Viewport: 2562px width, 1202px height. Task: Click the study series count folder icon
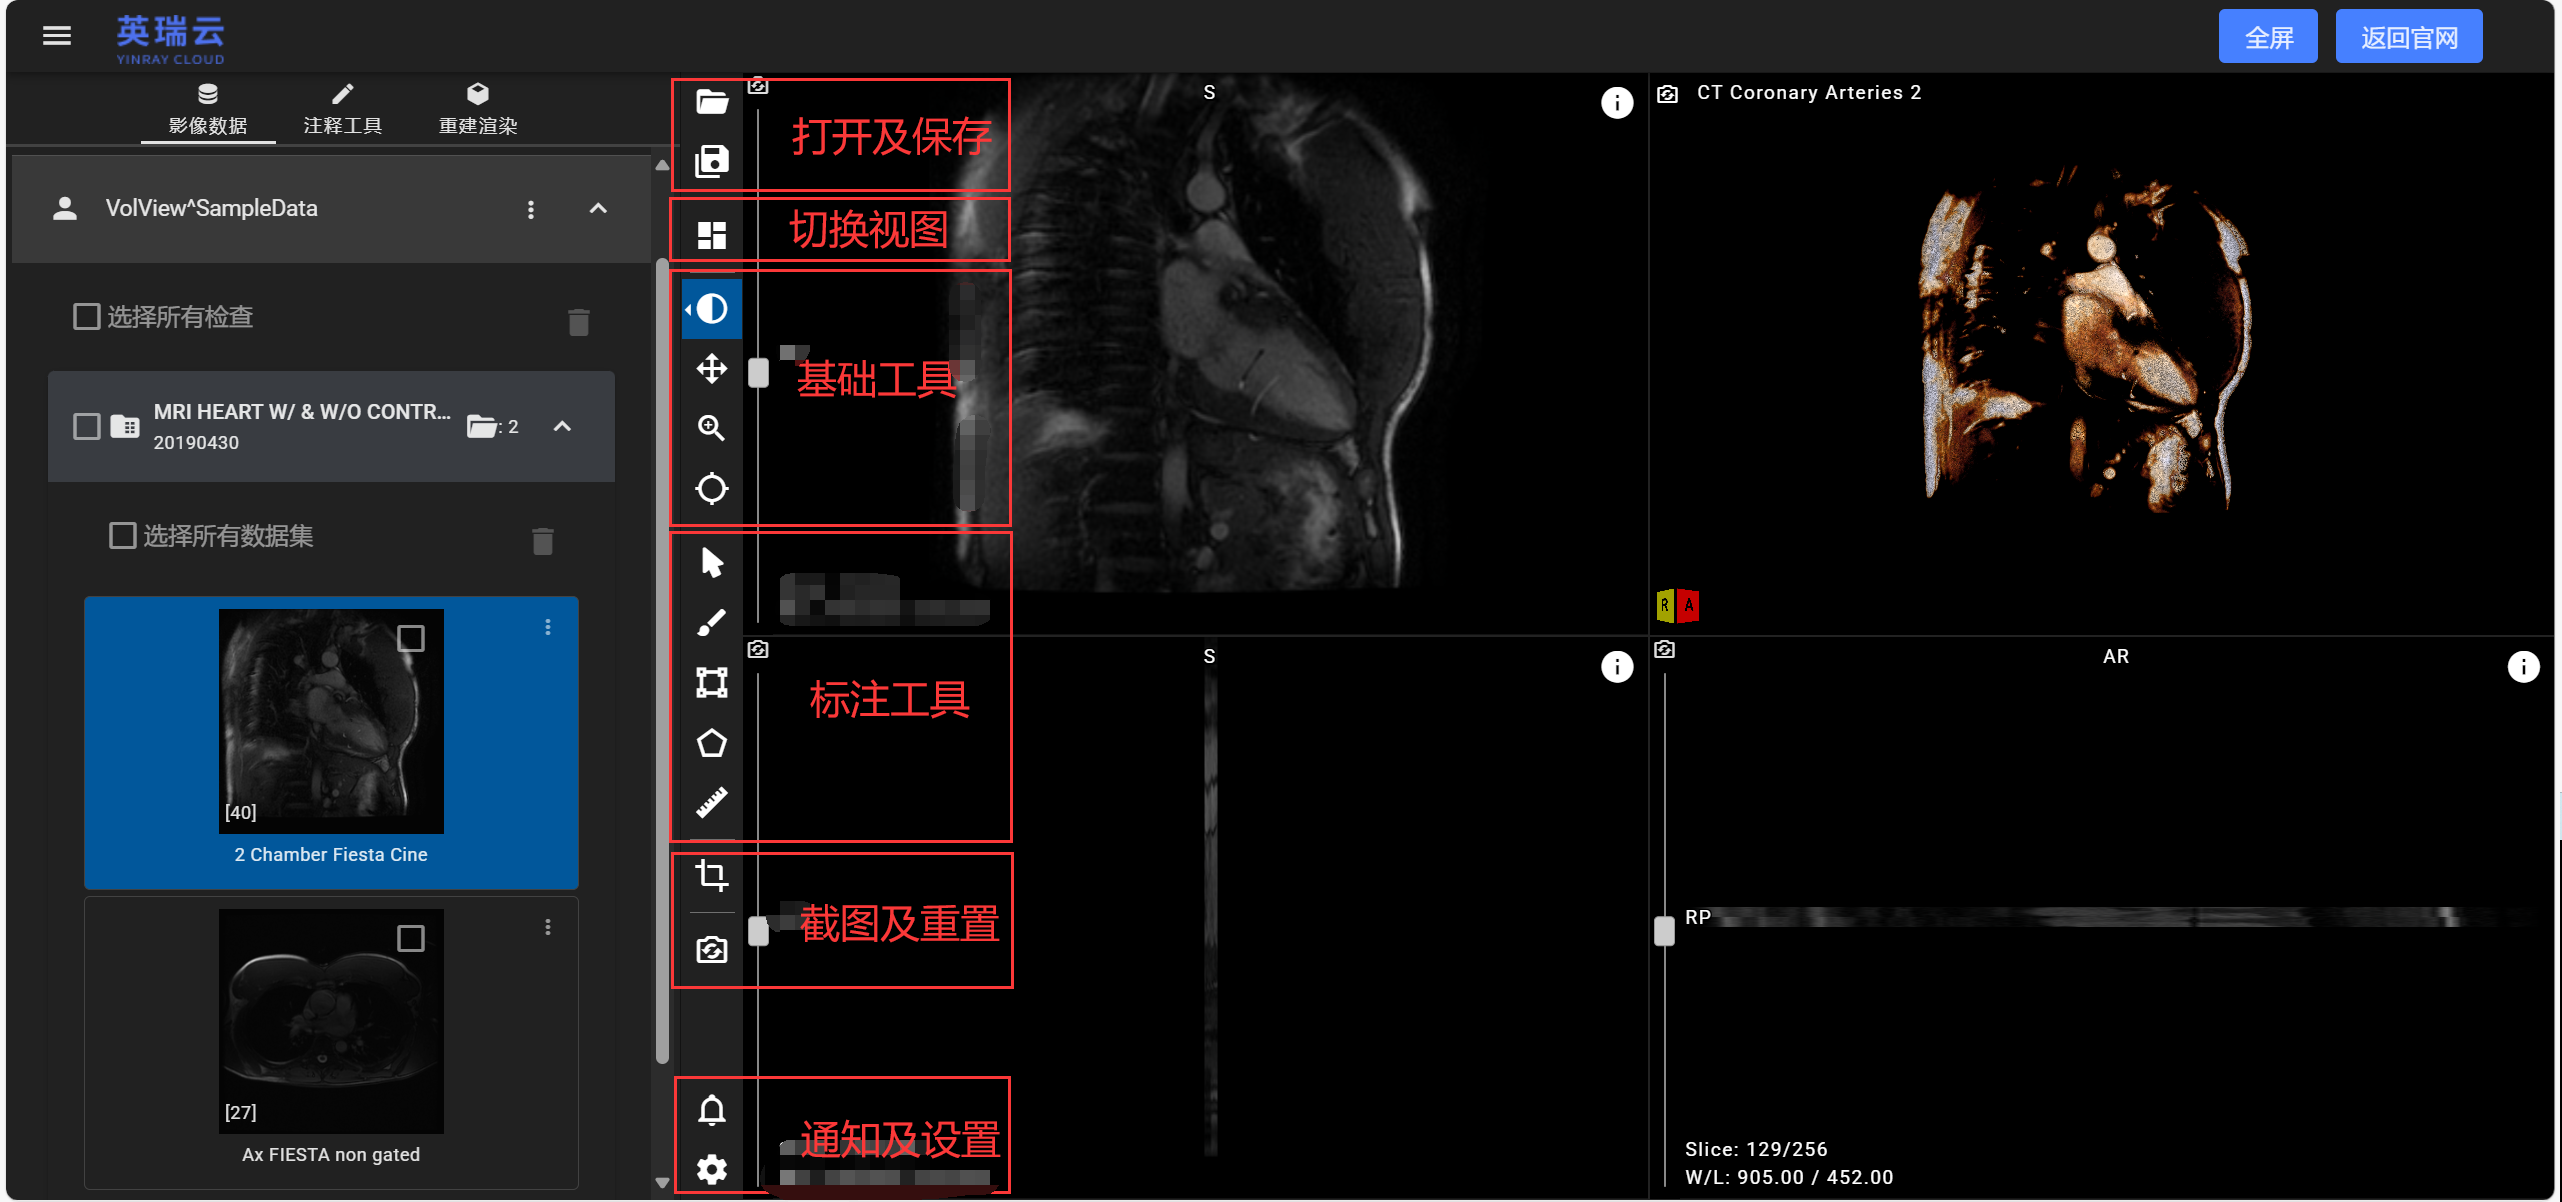[482, 427]
